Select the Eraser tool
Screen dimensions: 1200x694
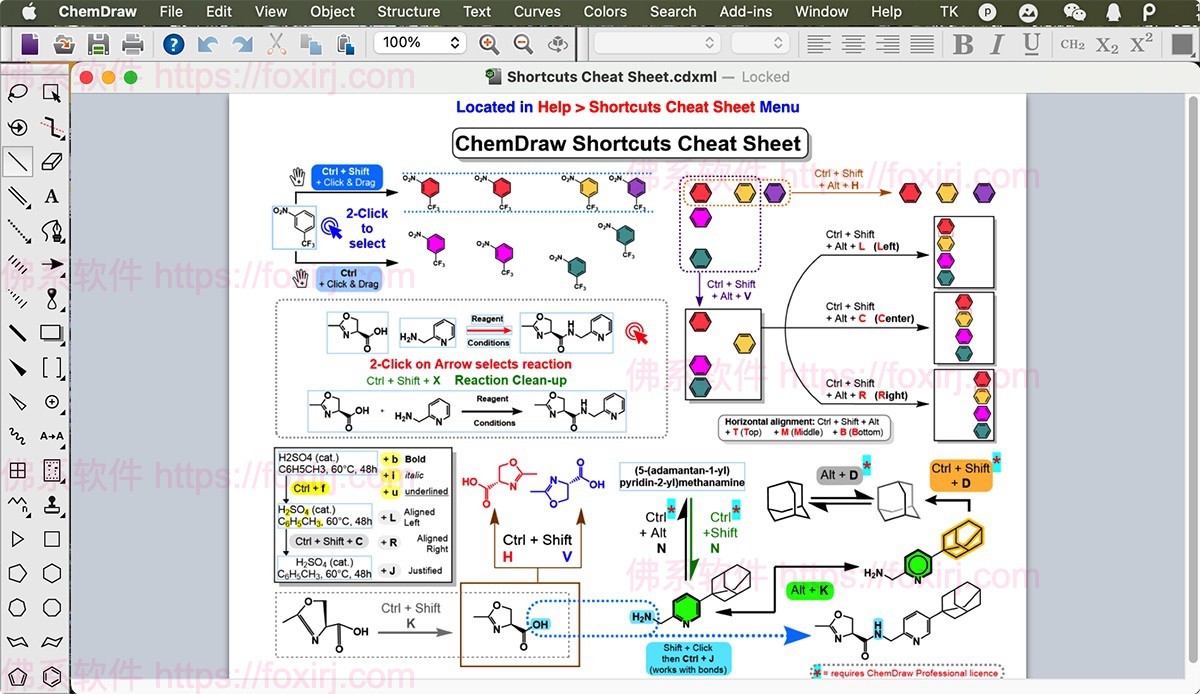pyautogui.click(x=52, y=161)
